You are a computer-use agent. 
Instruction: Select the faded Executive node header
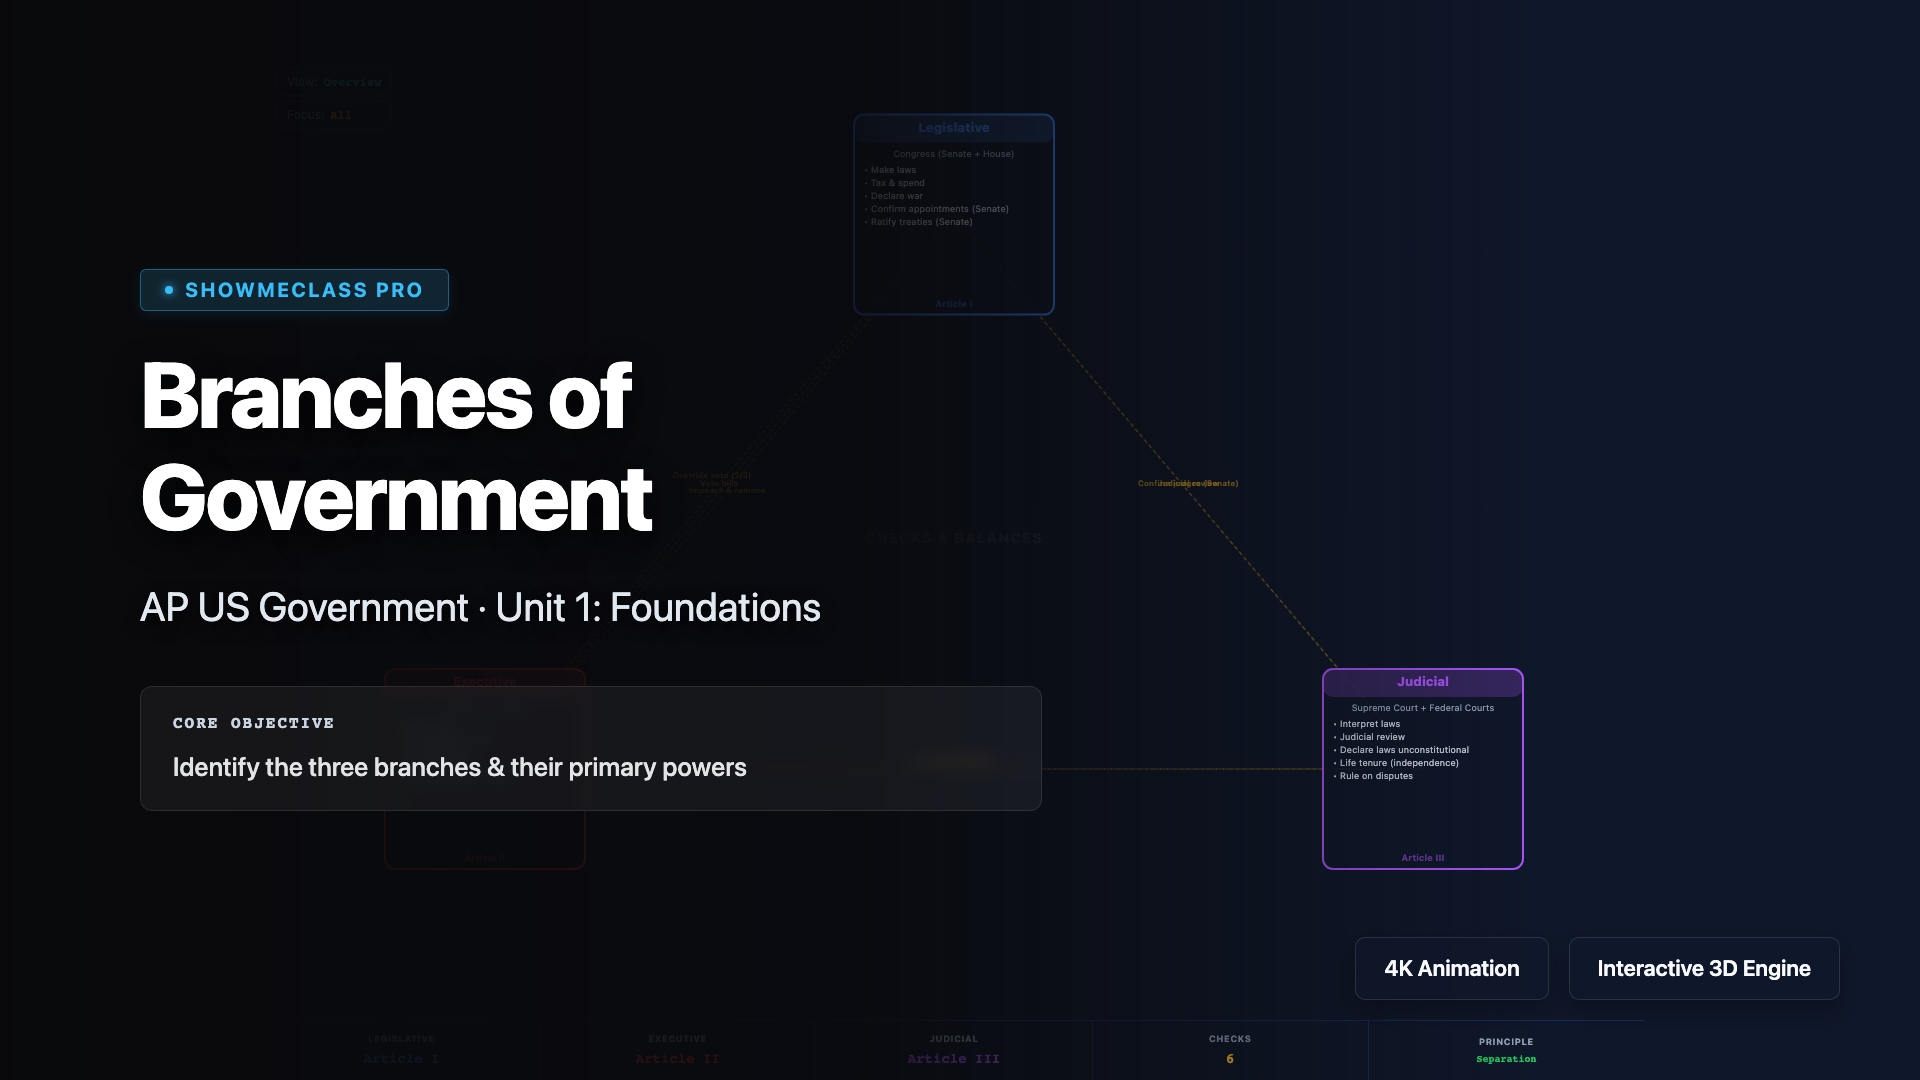(x=485, y=681)
